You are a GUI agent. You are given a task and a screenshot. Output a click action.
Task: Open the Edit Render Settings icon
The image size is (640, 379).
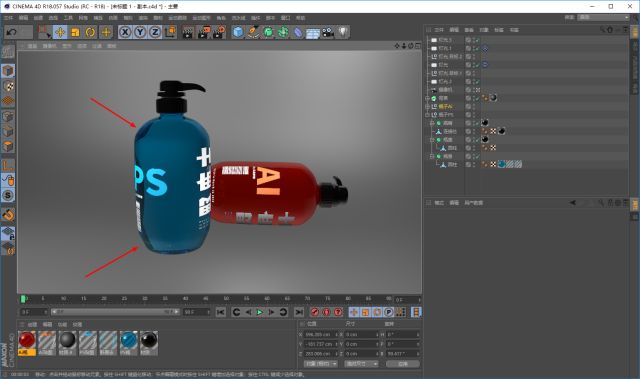(x=219, y=32)
